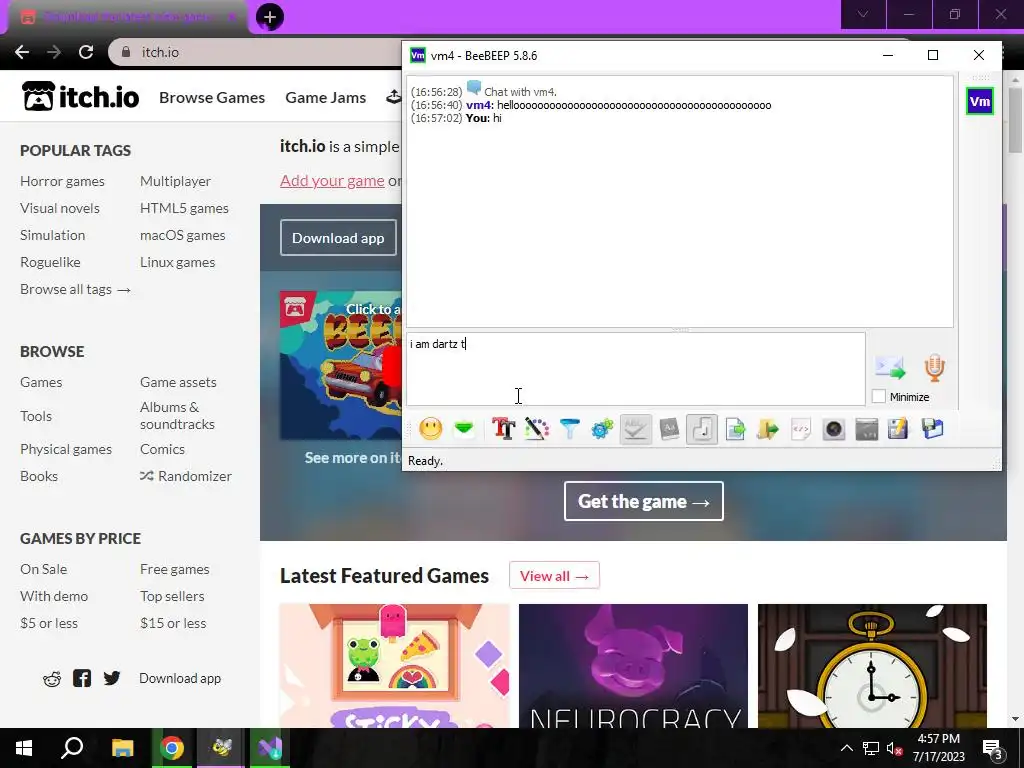The image size is (1024, 768).
Task: Open chat settings gears icon
Action: [602, 429]
